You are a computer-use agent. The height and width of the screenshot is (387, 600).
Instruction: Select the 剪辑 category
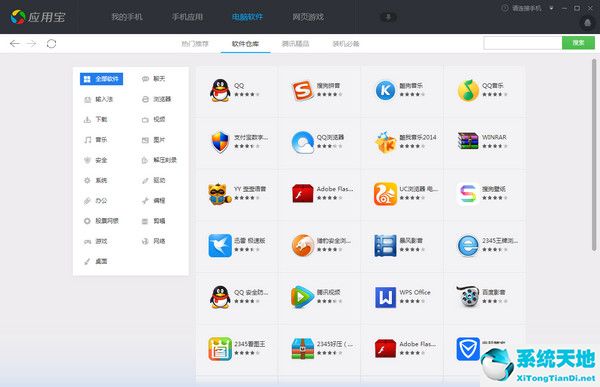tap(153, 221)
